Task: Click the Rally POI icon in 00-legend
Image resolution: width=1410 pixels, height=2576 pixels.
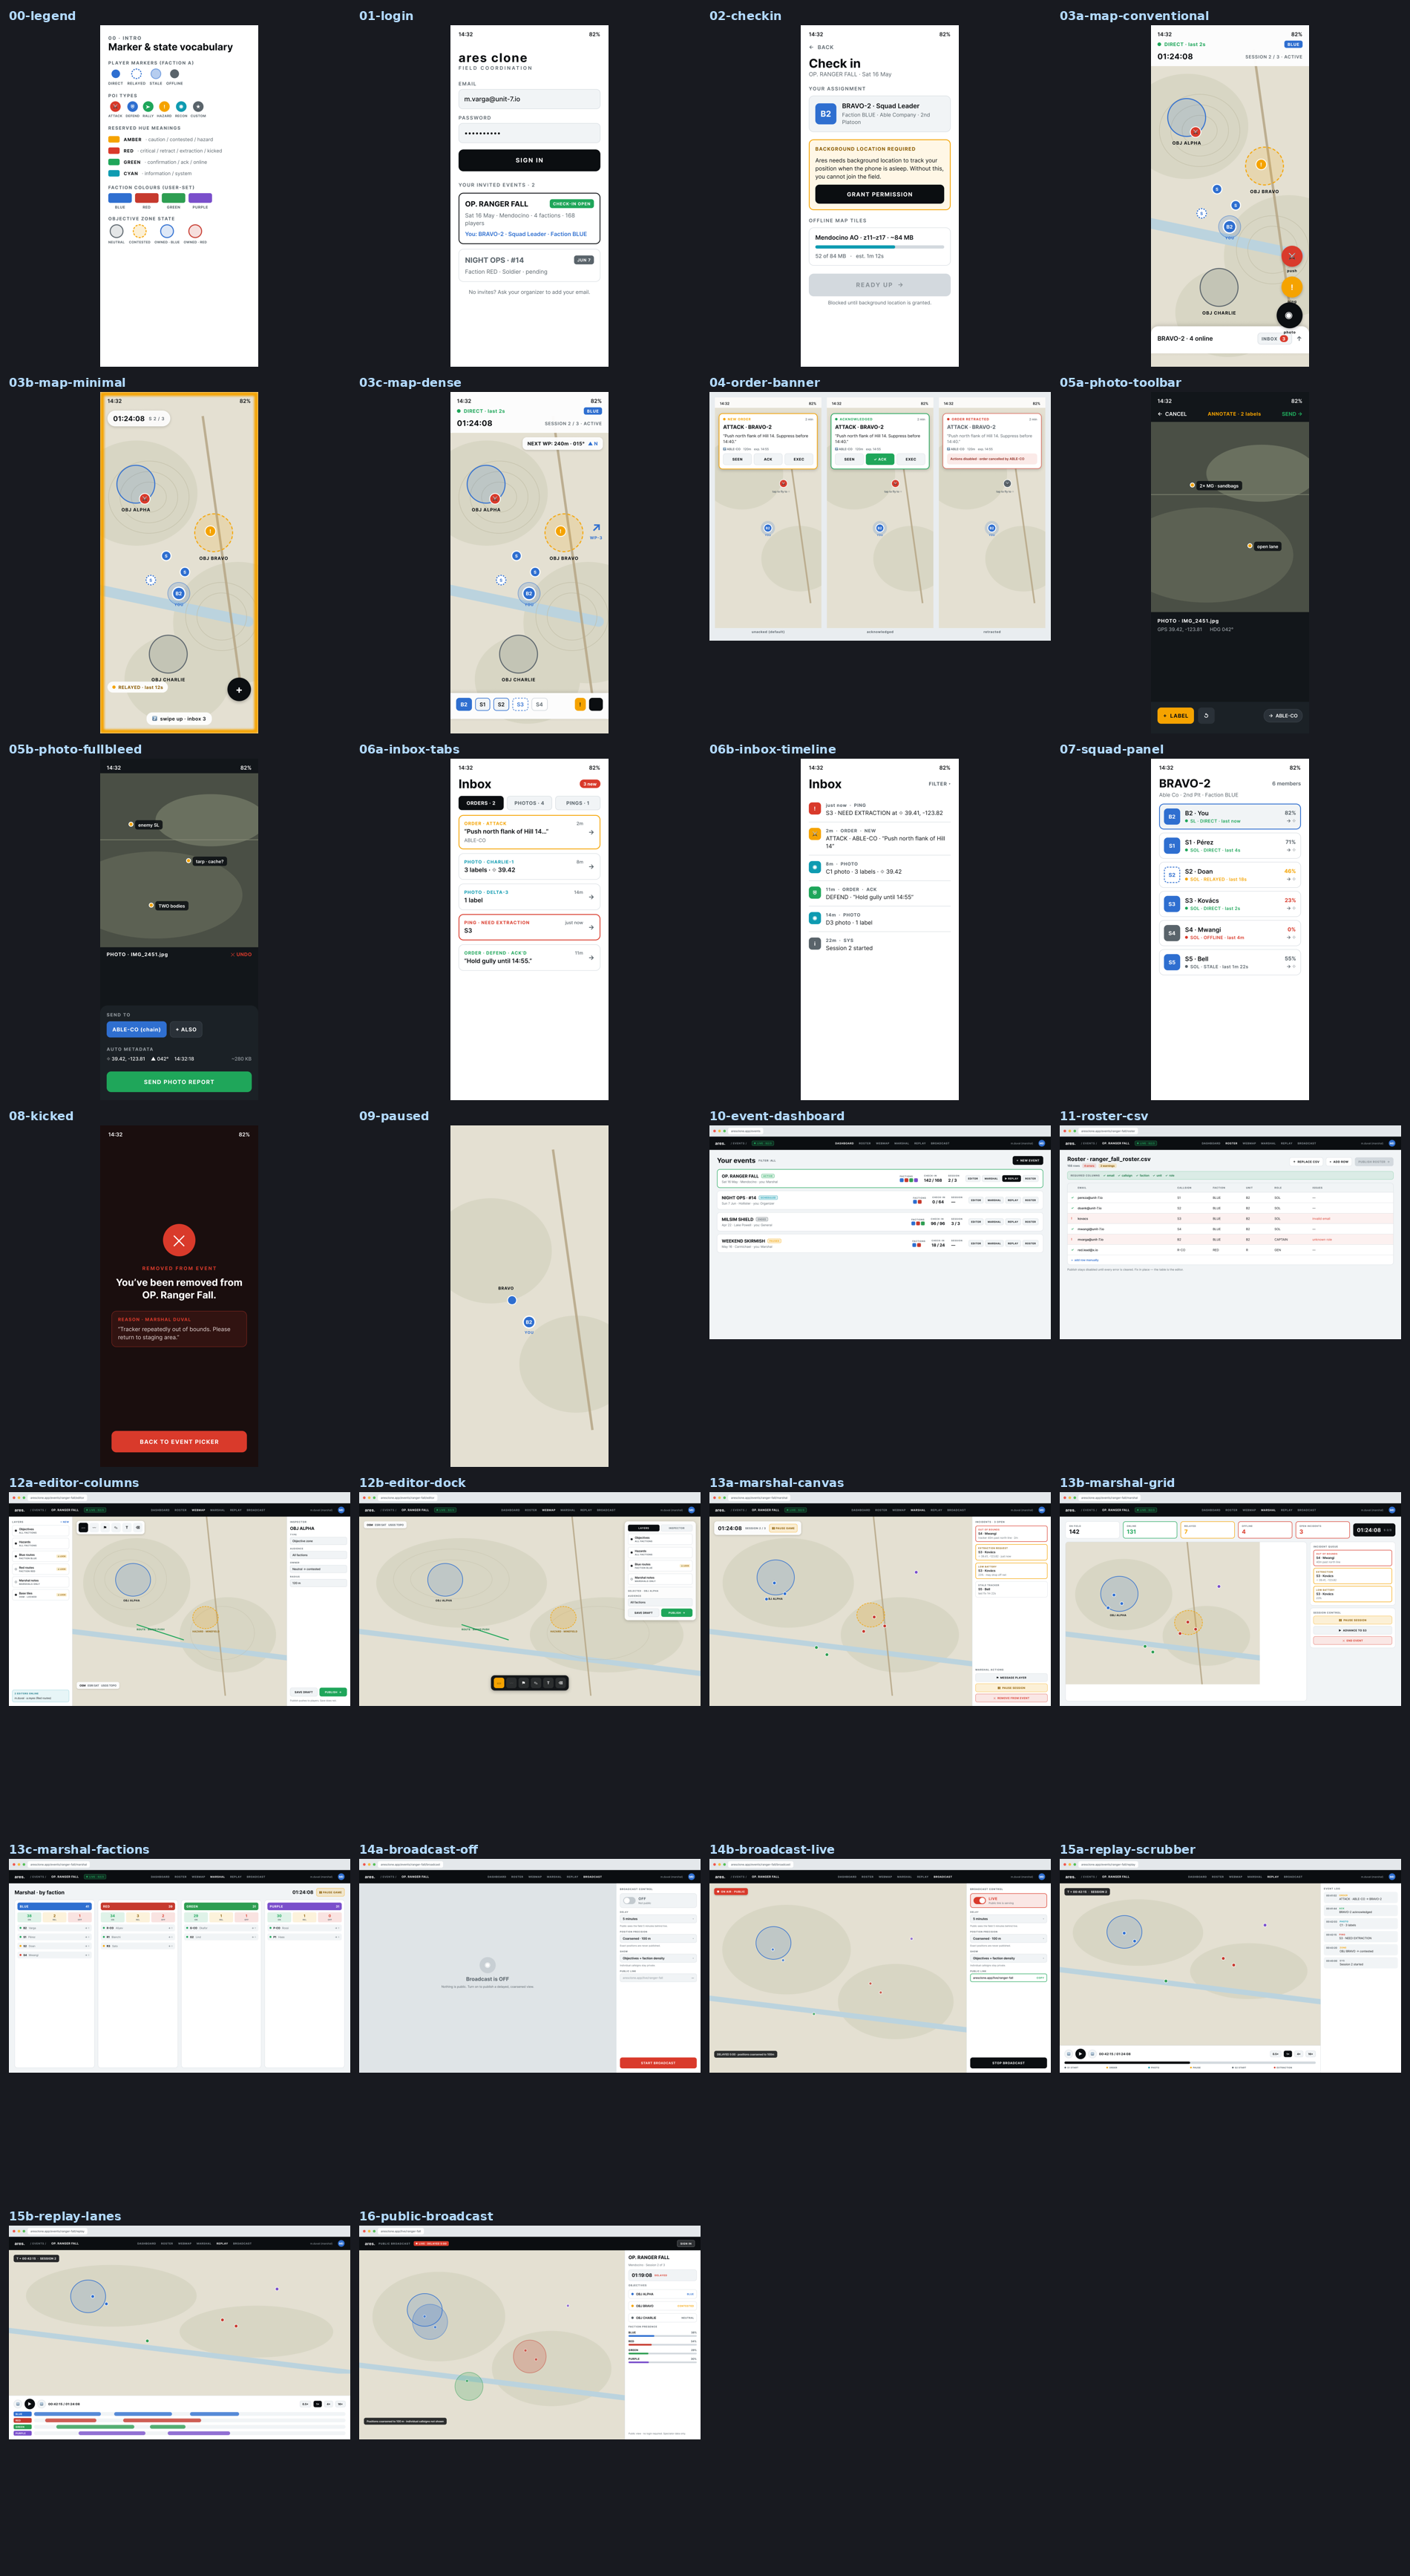Action: 148,106
